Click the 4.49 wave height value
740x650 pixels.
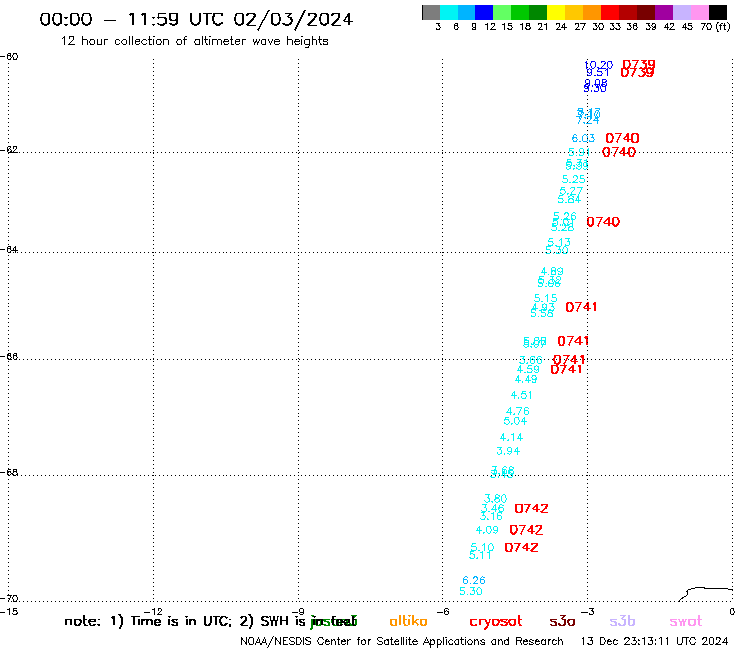(526, 380)
